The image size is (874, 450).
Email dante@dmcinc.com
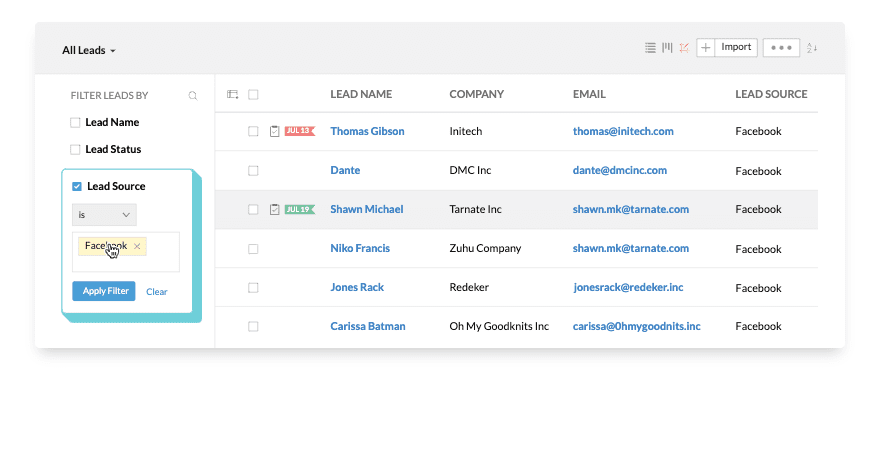tap(620, 170)
